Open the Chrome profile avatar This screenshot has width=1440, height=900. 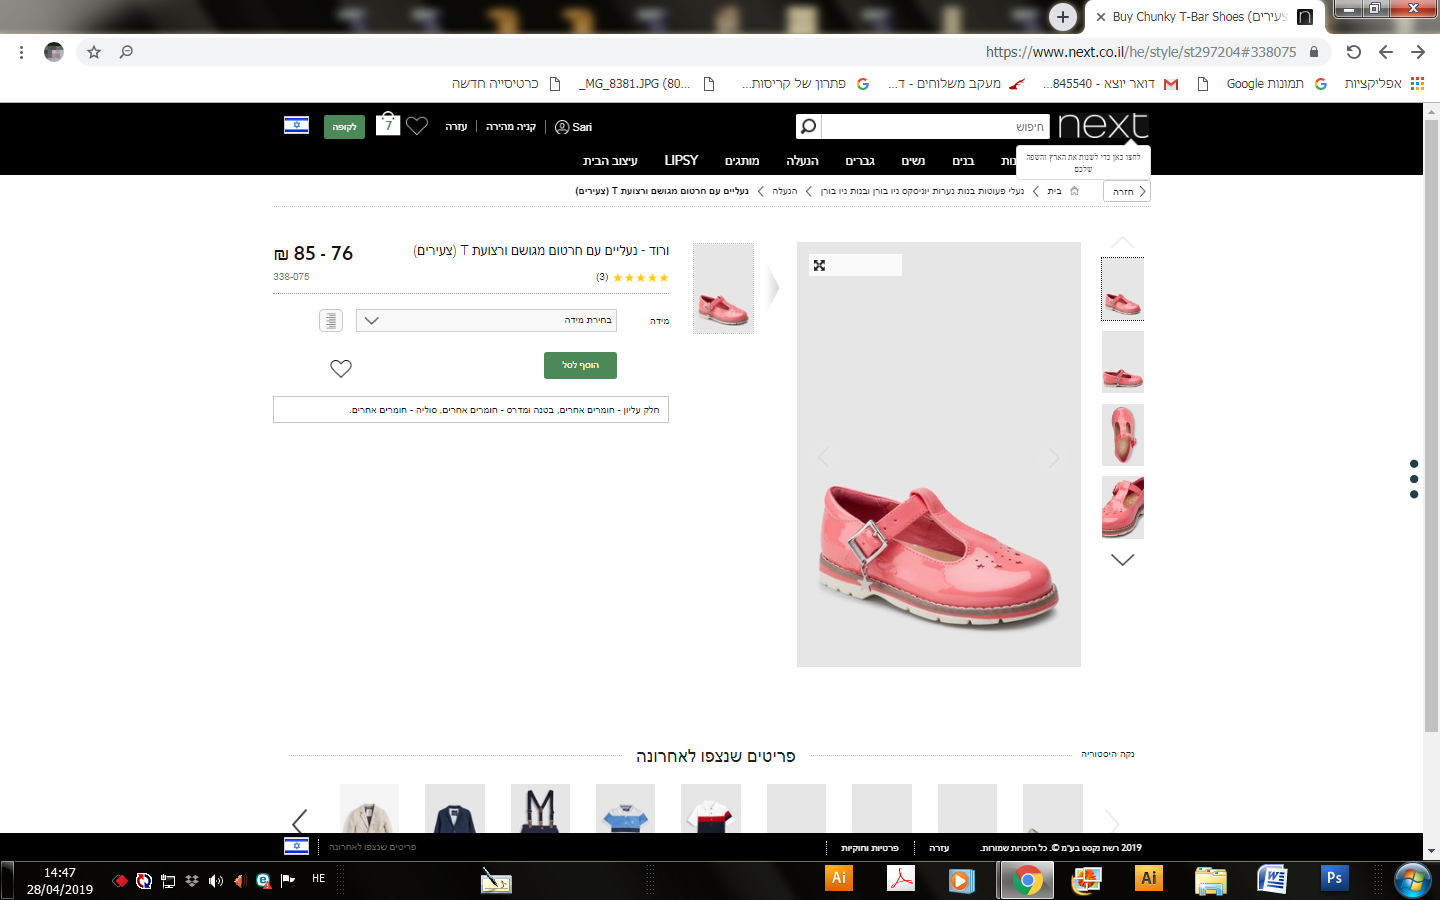pyautogui.click(x=54, y=52)
